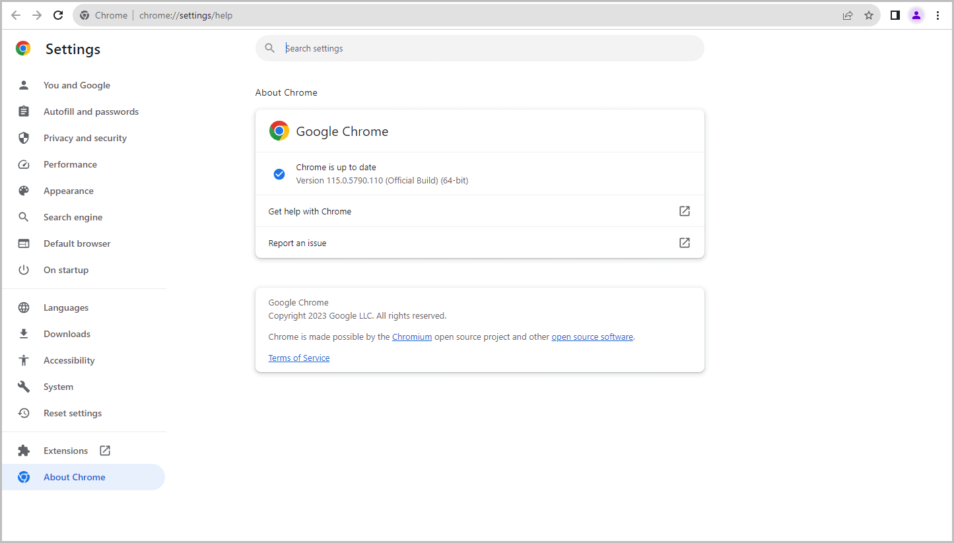The width and height of the screenshot is (954, 543).
Task: Click Report an issue row
Action: 479,243
